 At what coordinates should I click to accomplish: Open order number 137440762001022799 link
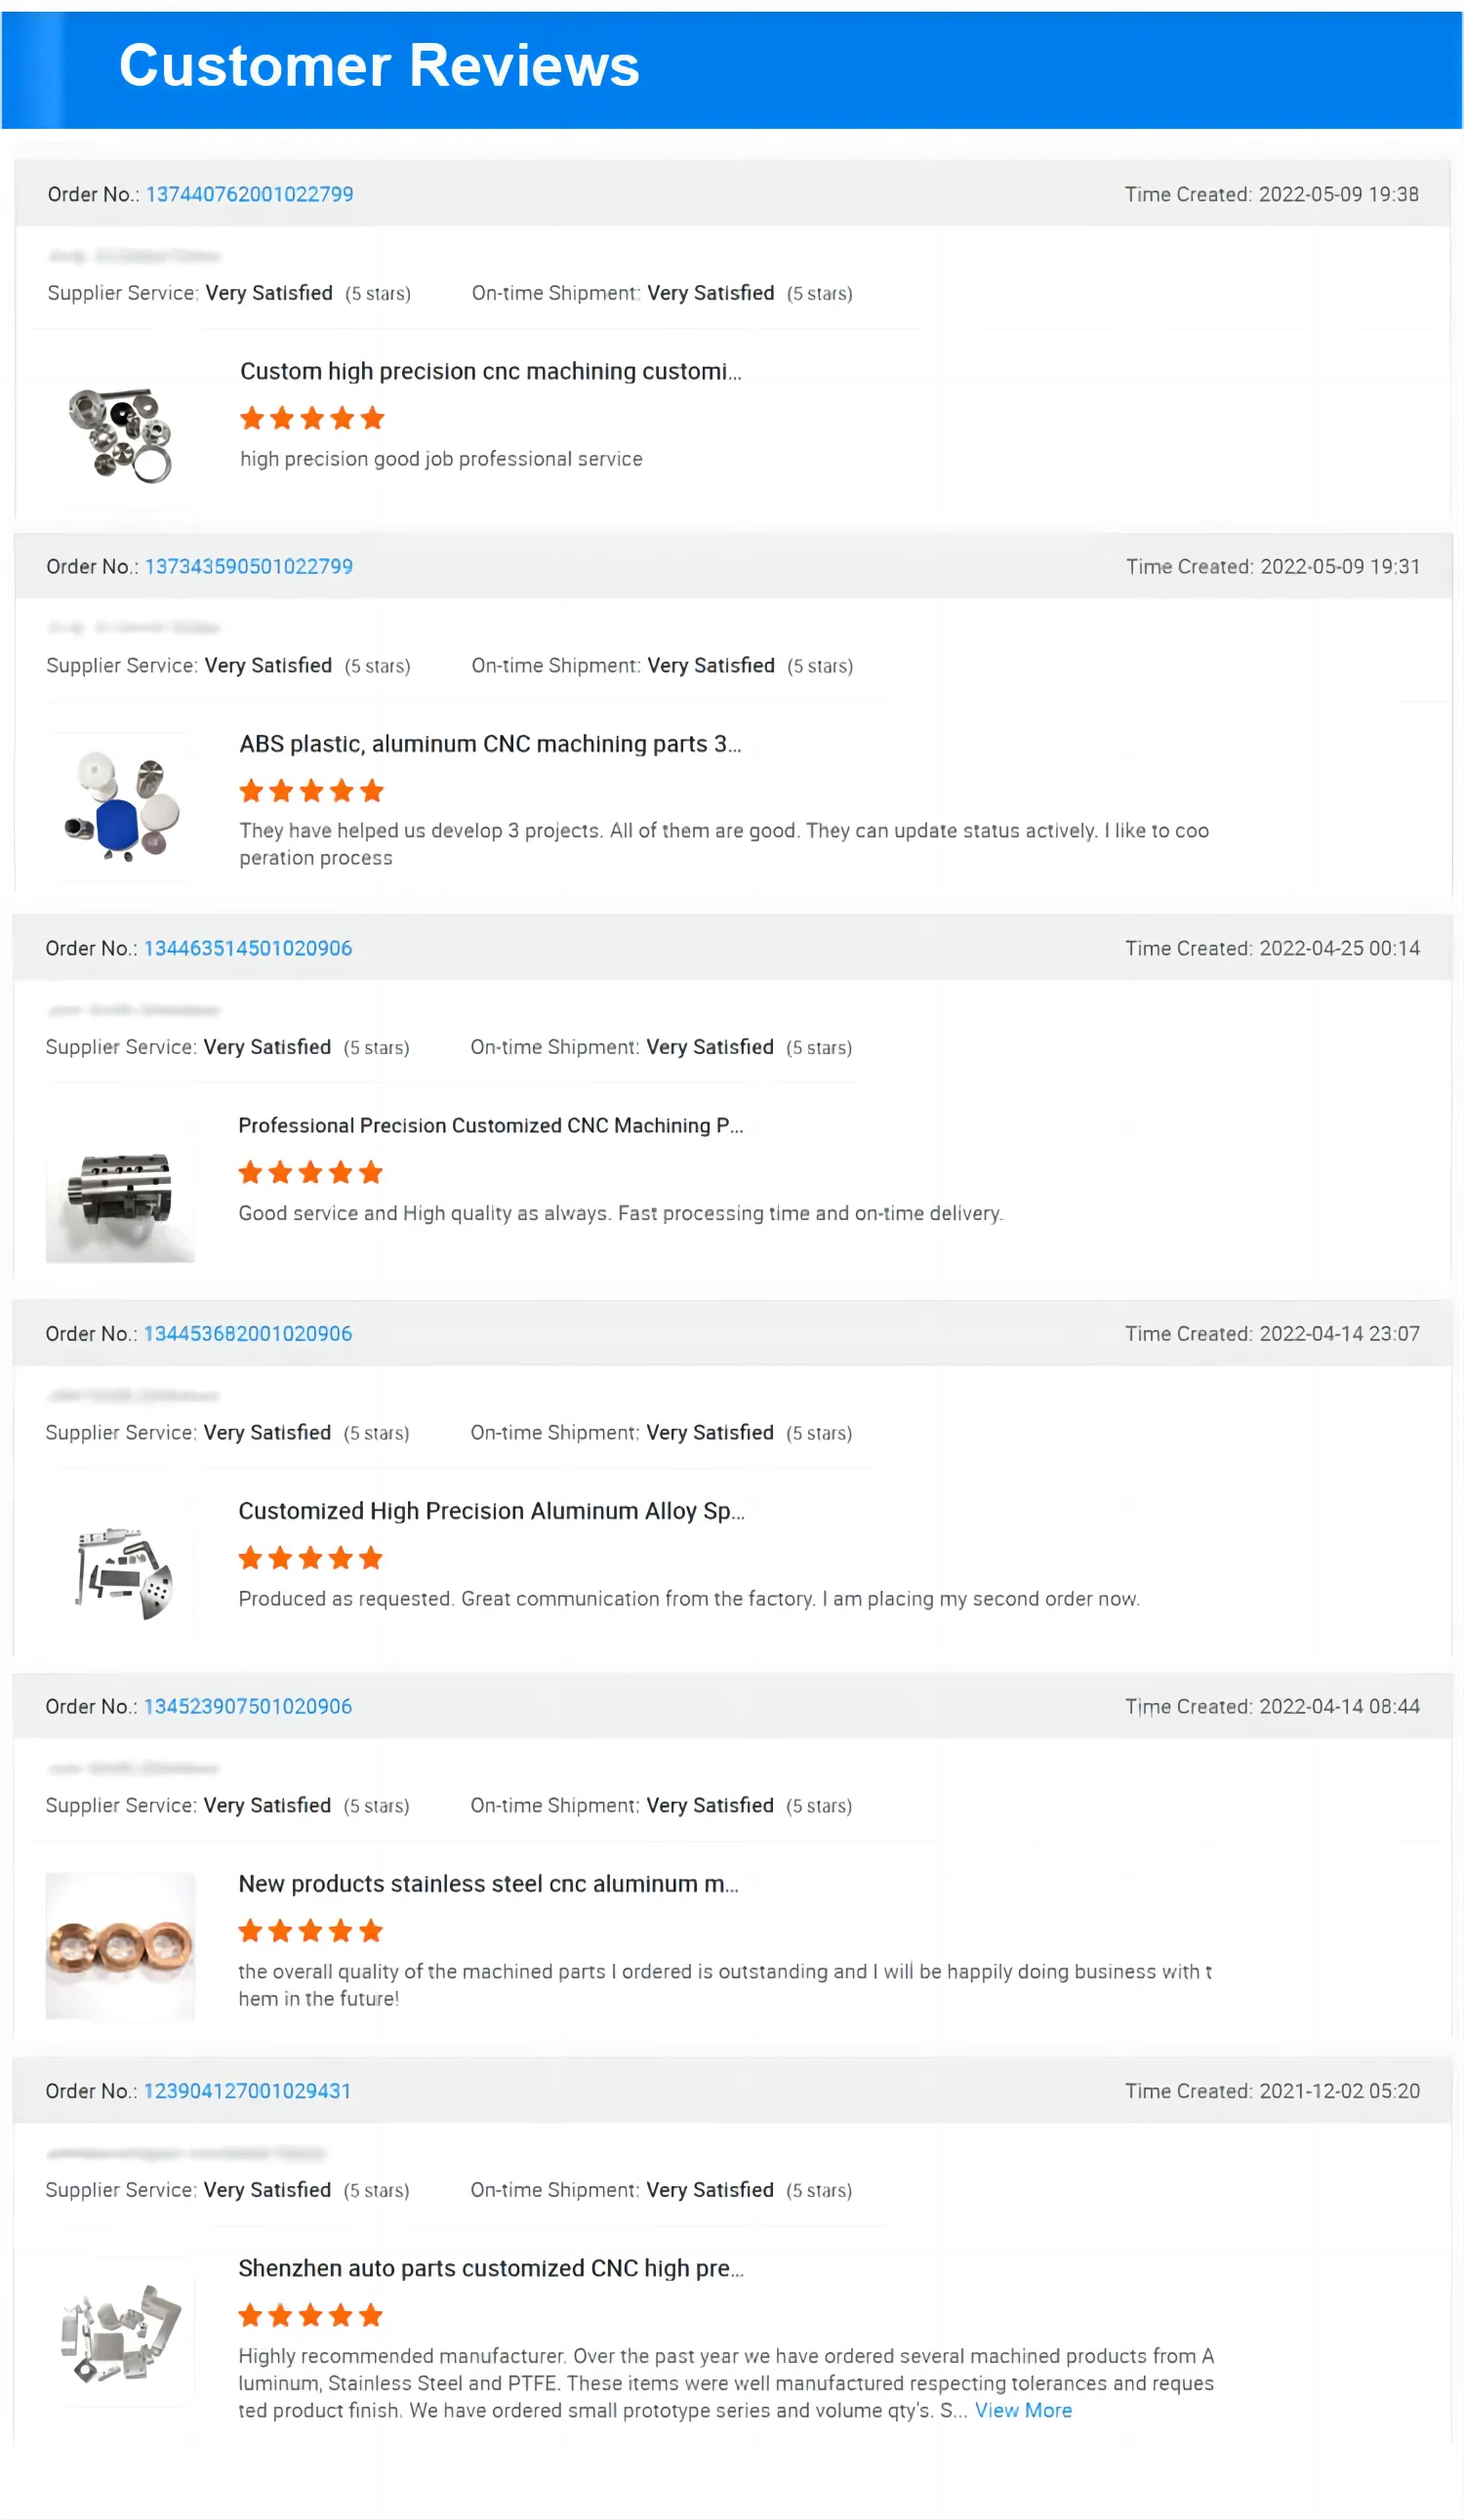click(x=249, y=194)
